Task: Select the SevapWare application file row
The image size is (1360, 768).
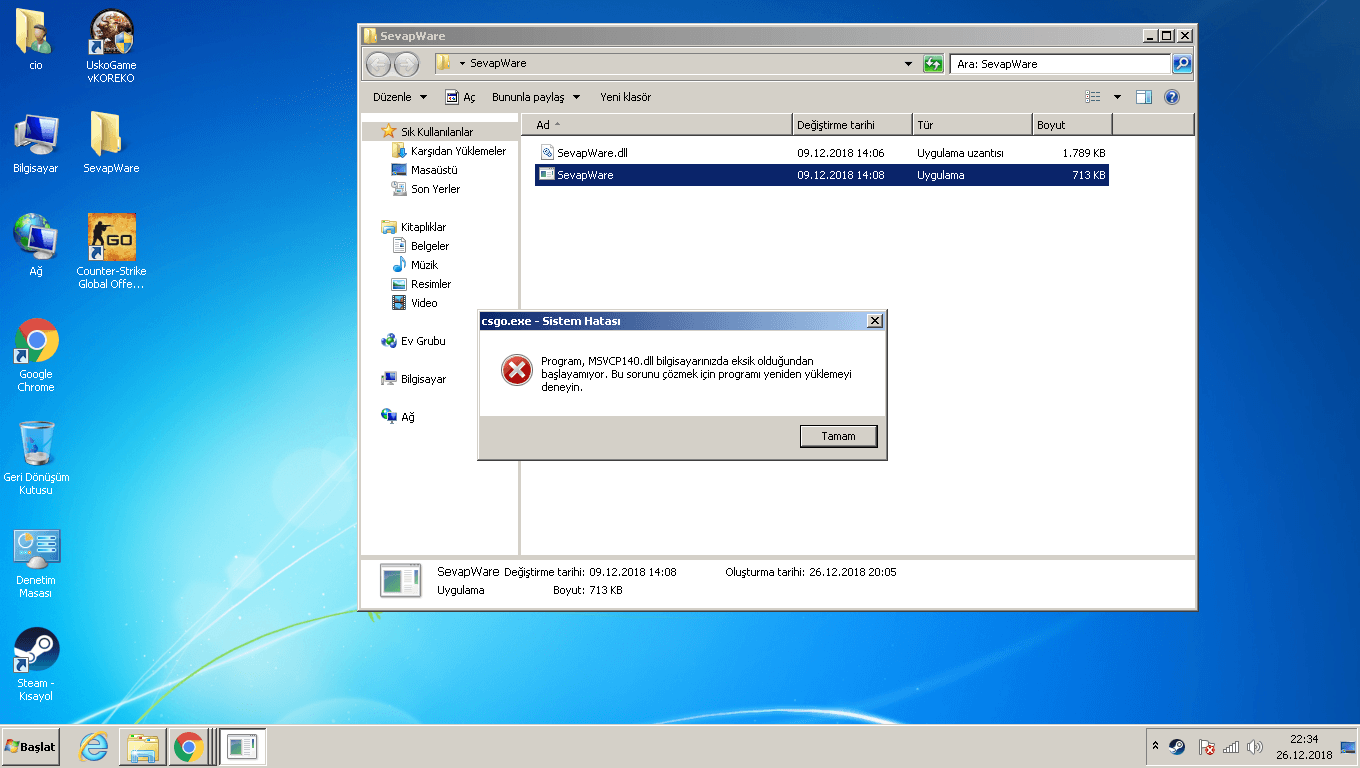Action: [822, 175]
